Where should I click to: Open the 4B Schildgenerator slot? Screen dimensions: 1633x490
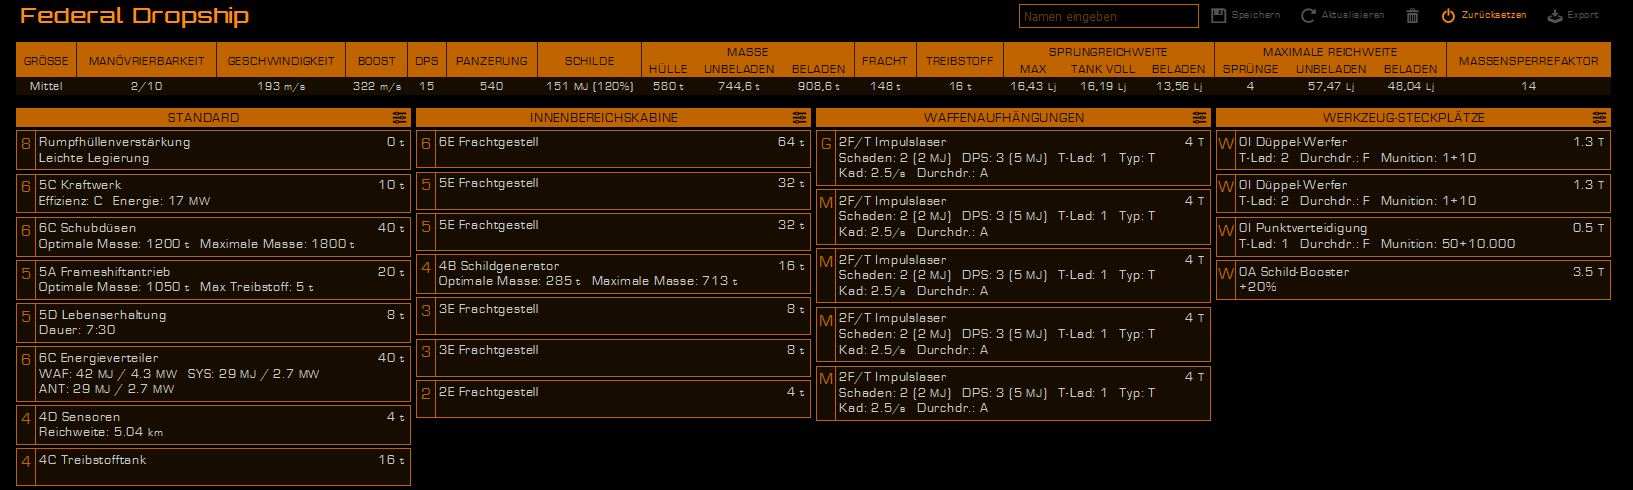pyautogui.click(x=613, y=273)
